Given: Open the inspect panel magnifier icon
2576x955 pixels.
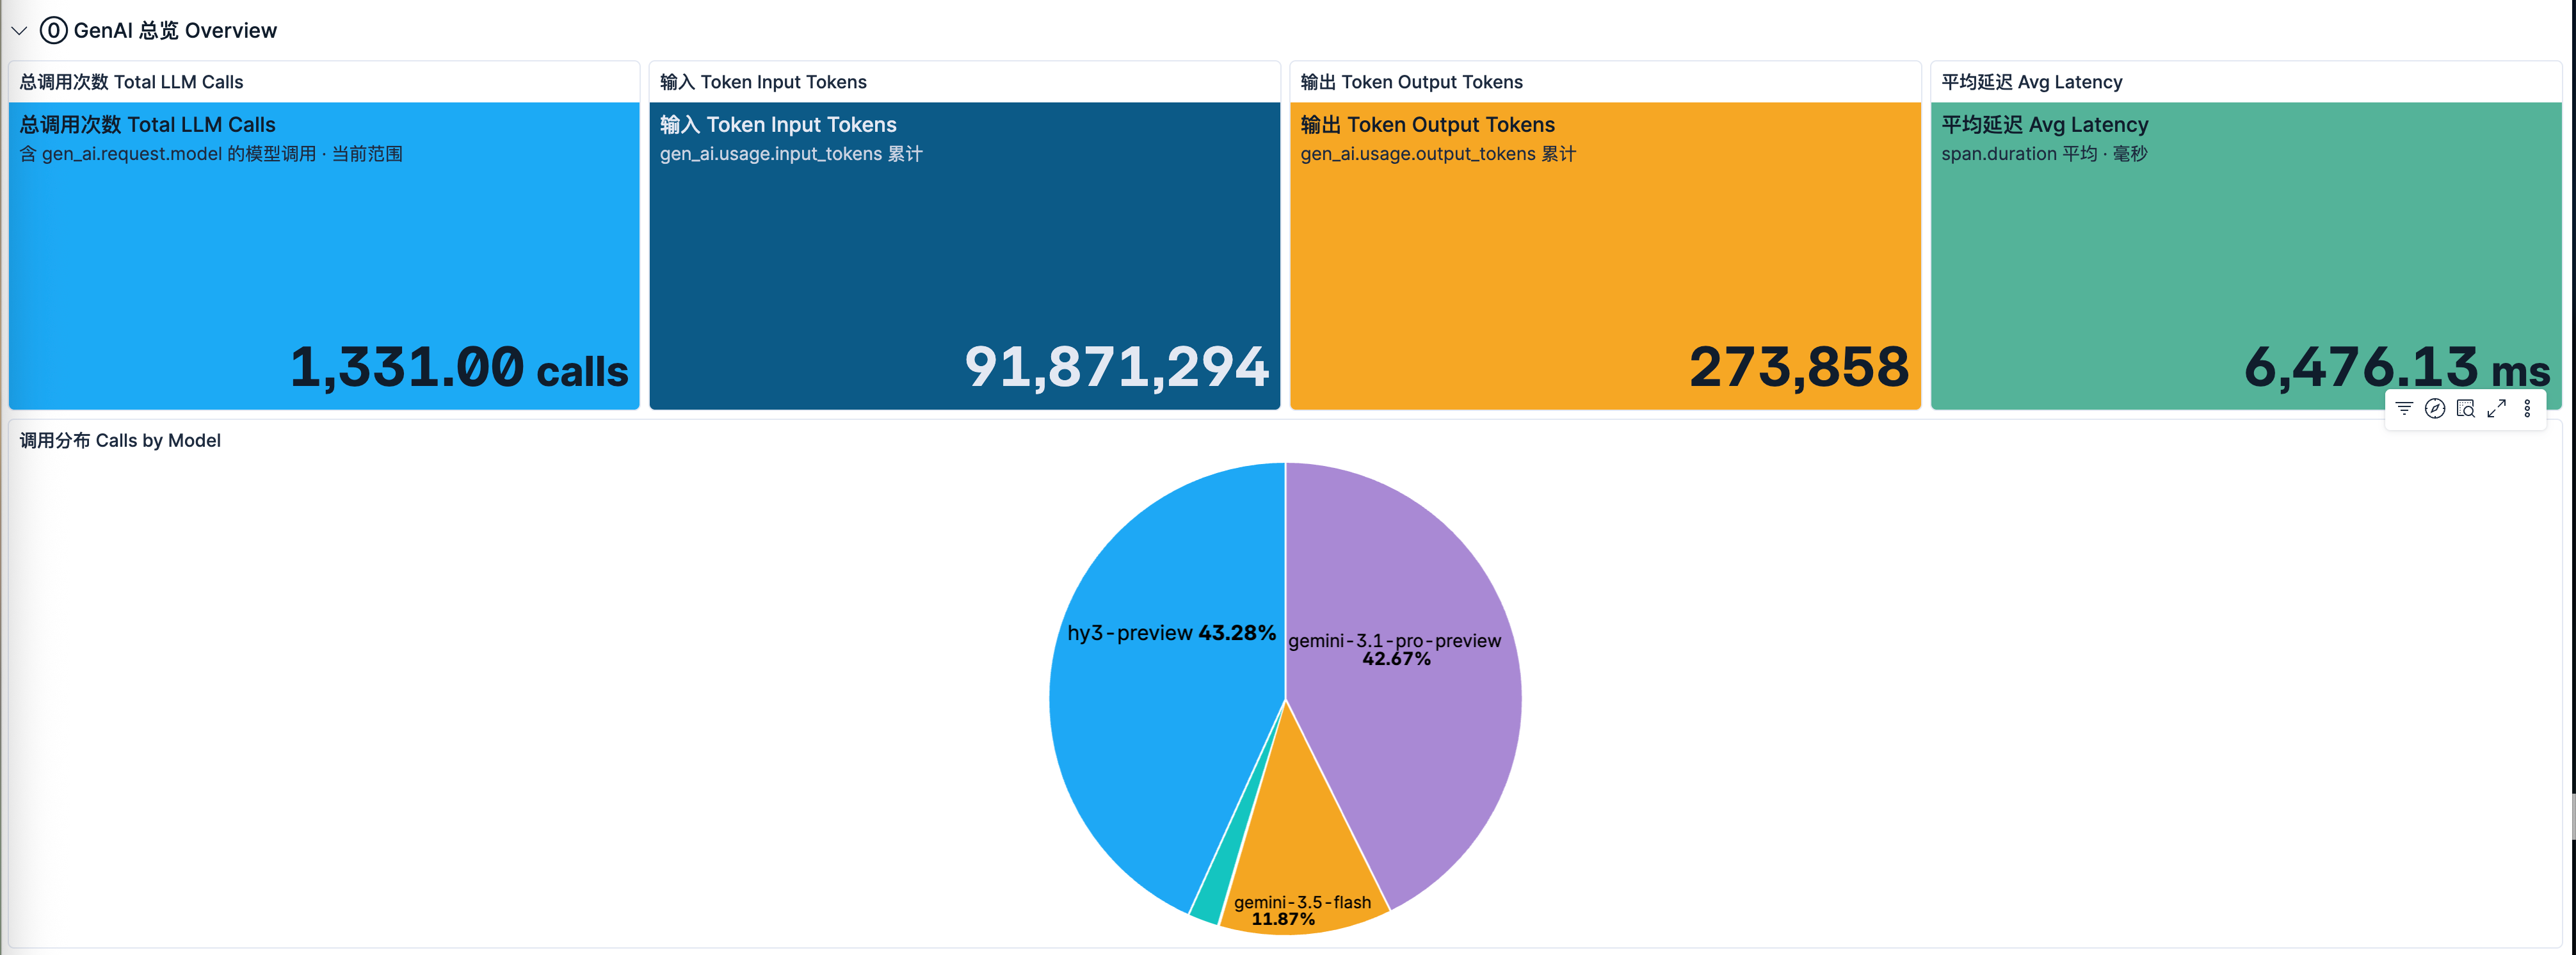Looking at the screenshot, I should pos(2466,408).
